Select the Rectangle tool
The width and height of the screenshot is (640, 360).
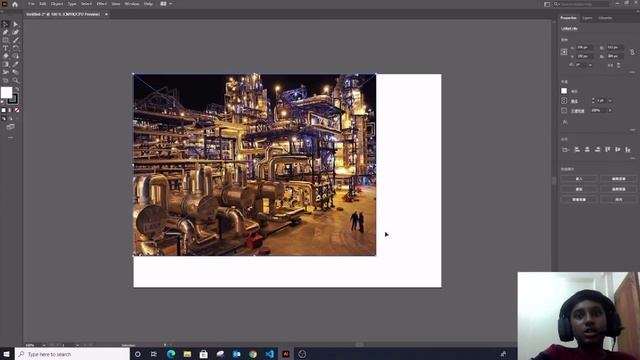pyautogui.click(x=5, y=40)
